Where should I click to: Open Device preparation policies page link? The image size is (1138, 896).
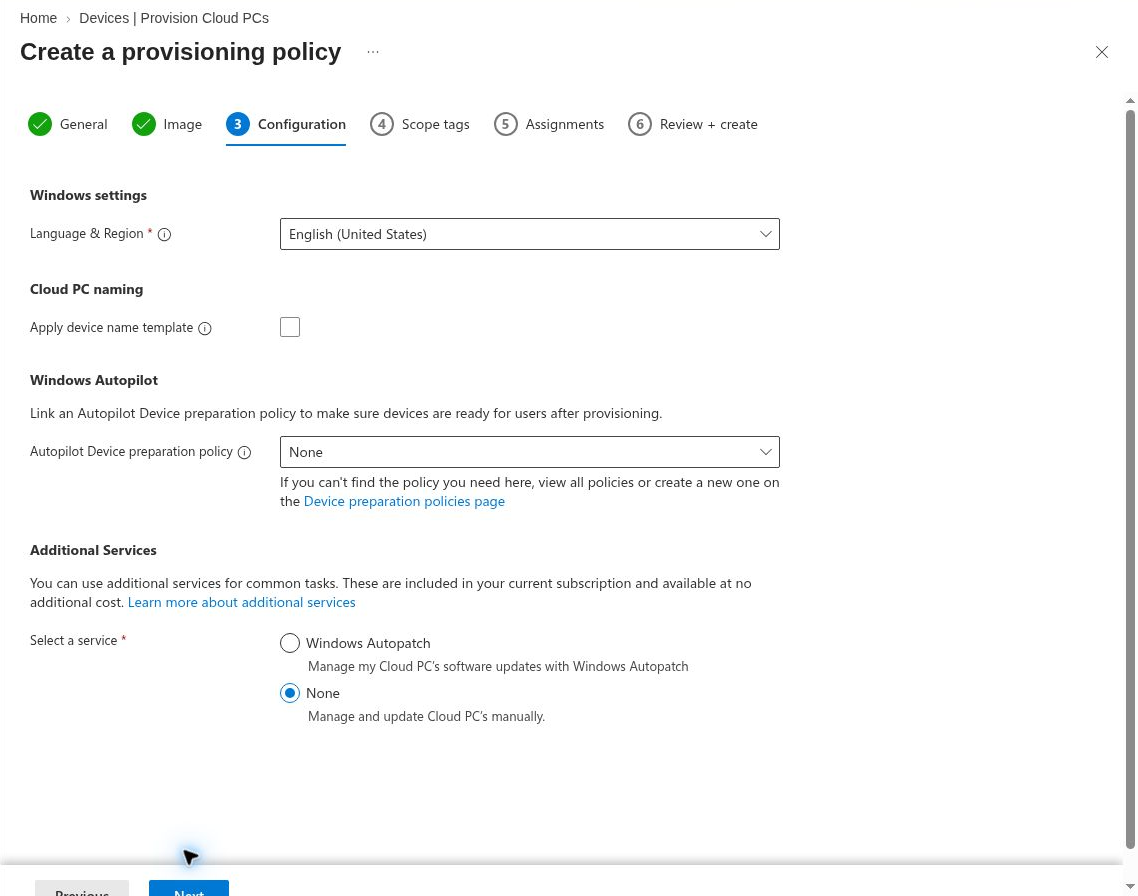click(x=404, y=501)
